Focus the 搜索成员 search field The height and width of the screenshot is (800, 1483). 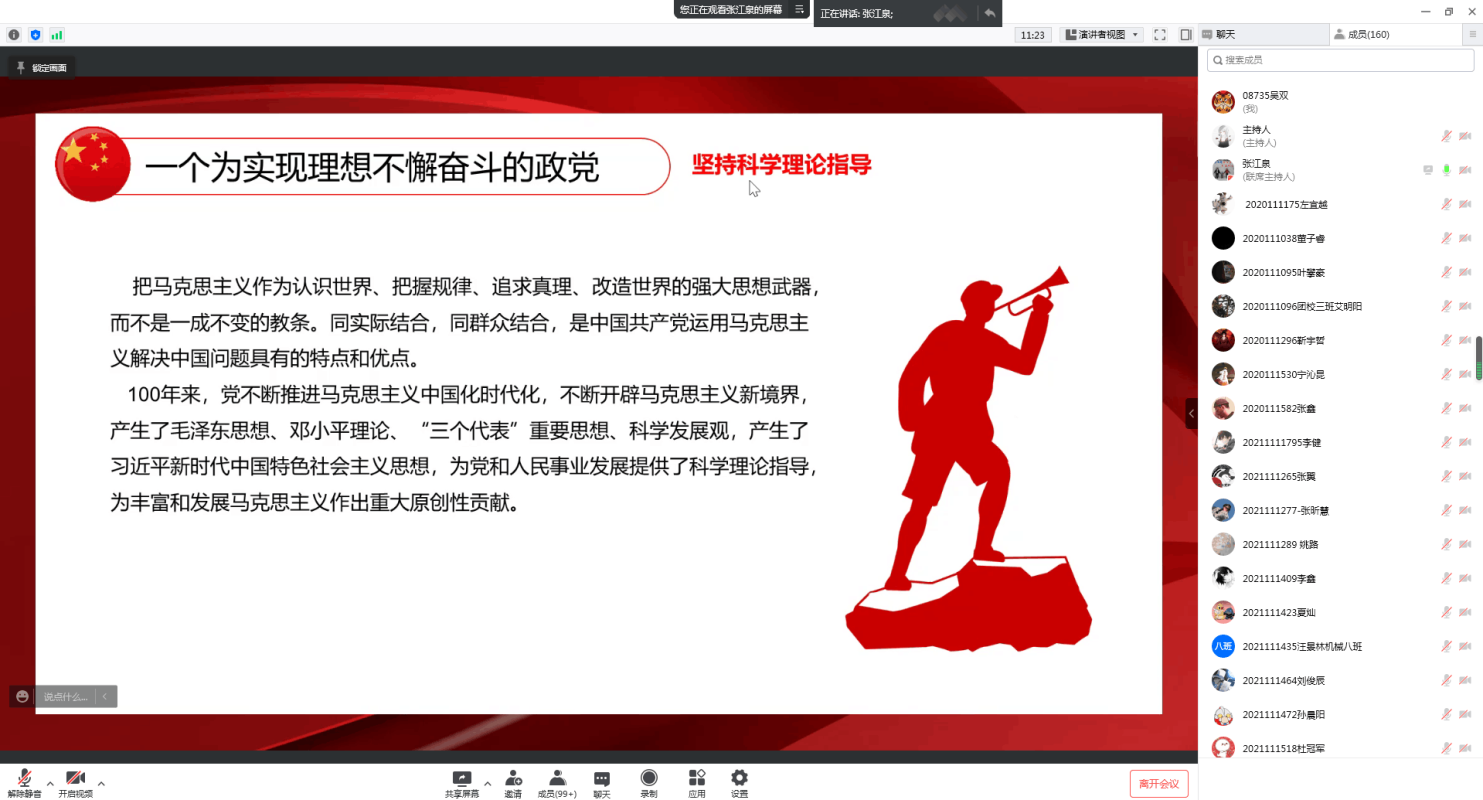[x=1340, y=60]
